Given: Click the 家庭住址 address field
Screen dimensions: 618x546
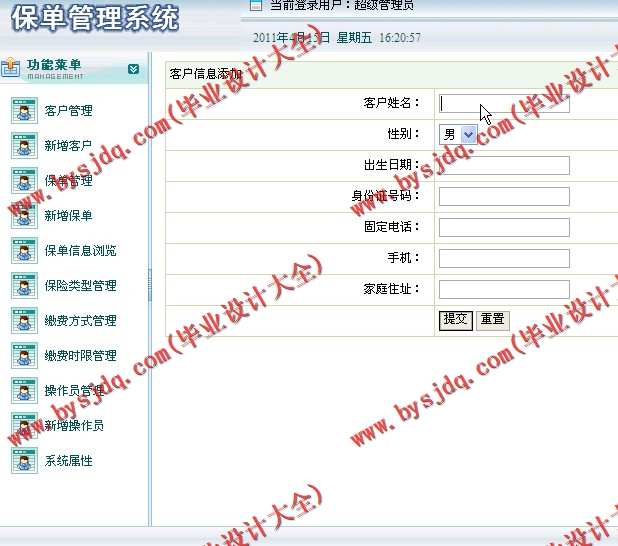Looking at the screenshot, I should [x=504, y=289].
